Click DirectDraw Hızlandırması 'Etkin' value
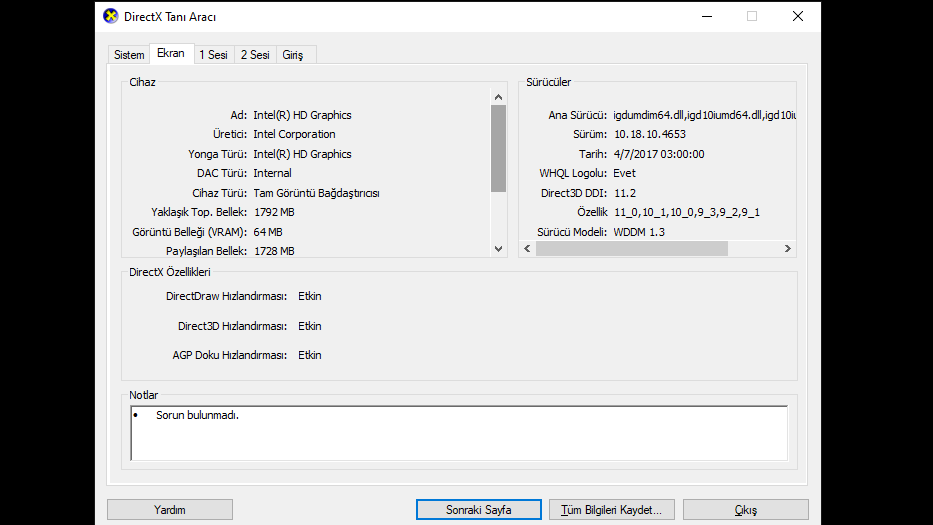The height and width of the screenshot is (525, 933). point(309,296)
